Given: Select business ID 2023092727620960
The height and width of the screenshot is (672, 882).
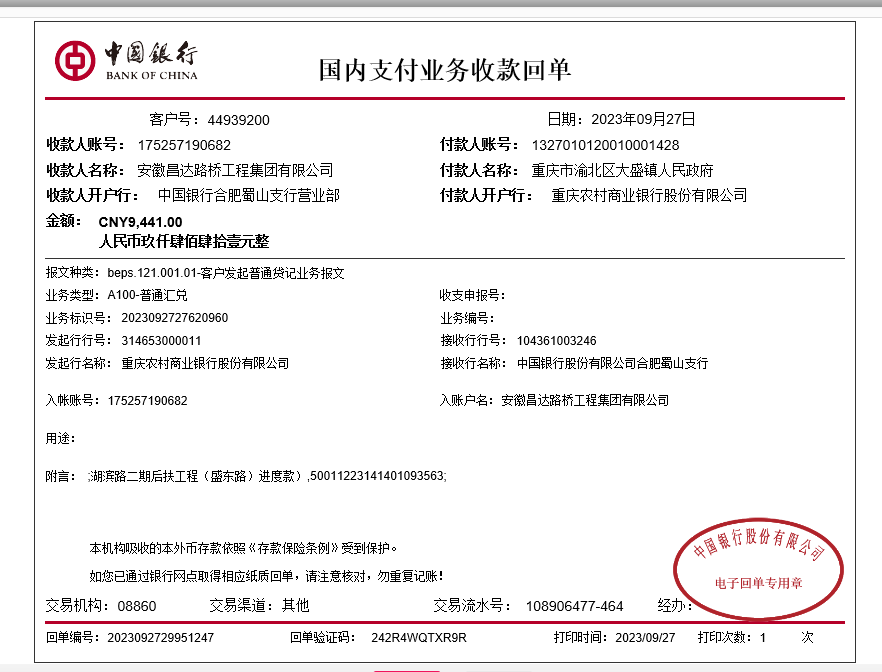Looking at the screenshot, I should (x=174, y=318).
